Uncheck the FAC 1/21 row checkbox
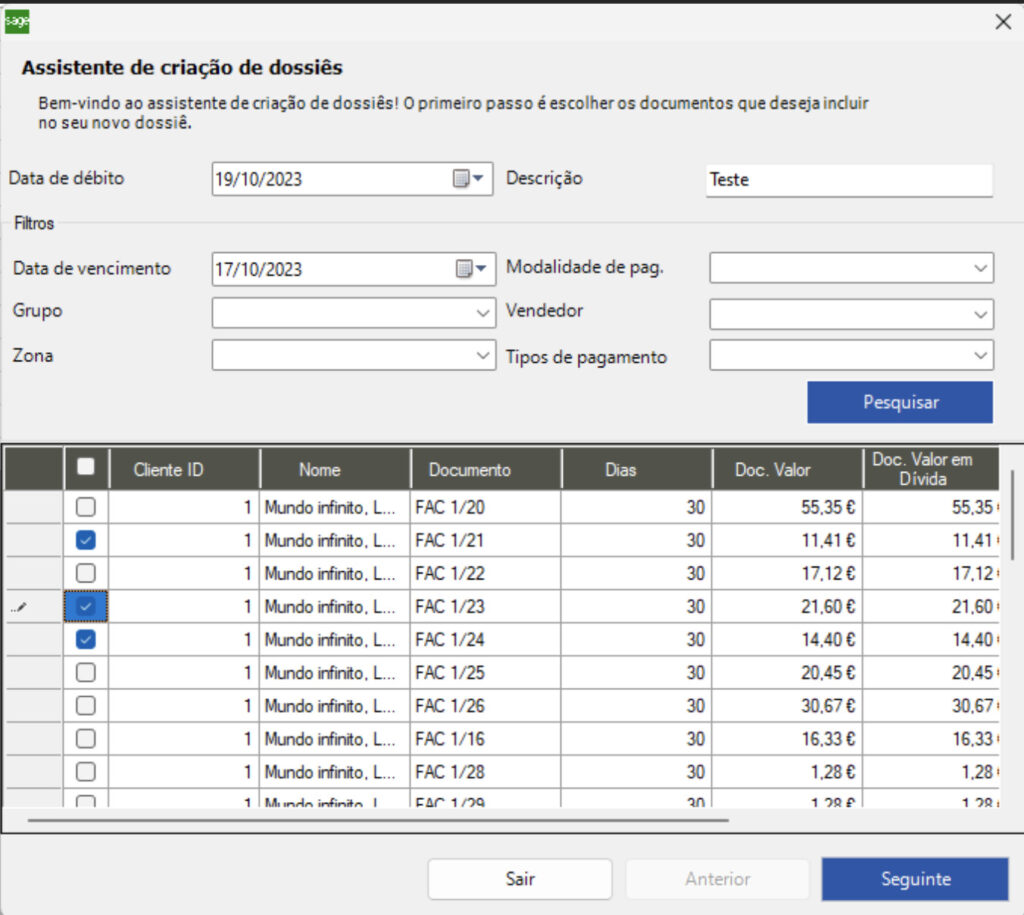Image resolution: width=1024 pixels, height=915 pixels. point(86,540)
